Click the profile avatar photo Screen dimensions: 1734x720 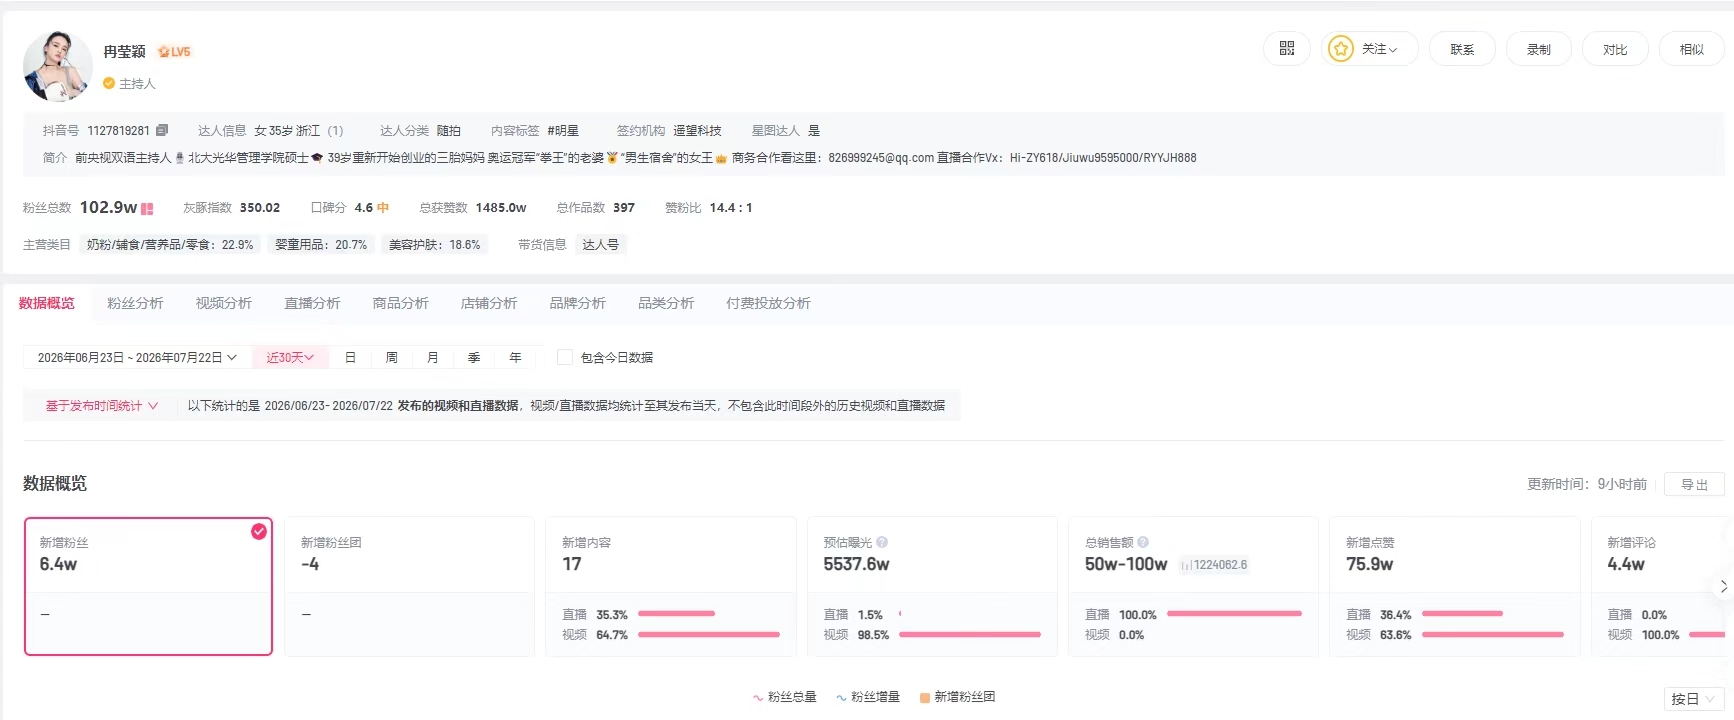click(x=58, y=66)
